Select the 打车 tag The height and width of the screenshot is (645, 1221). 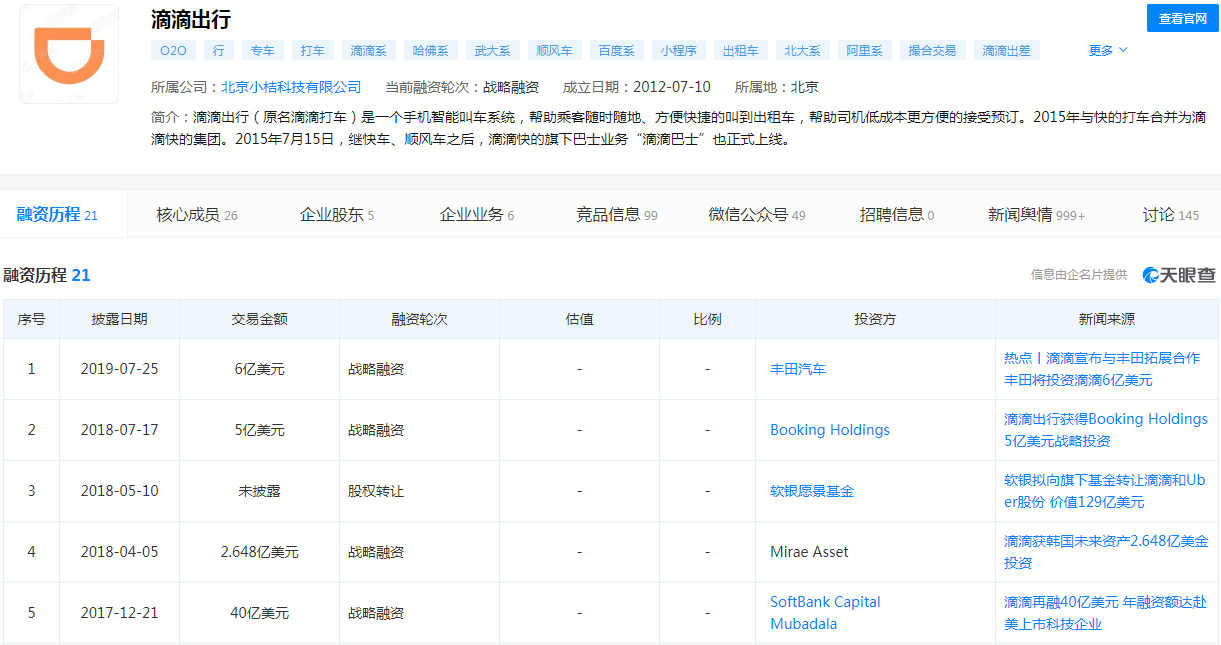(x=312, y=50)
